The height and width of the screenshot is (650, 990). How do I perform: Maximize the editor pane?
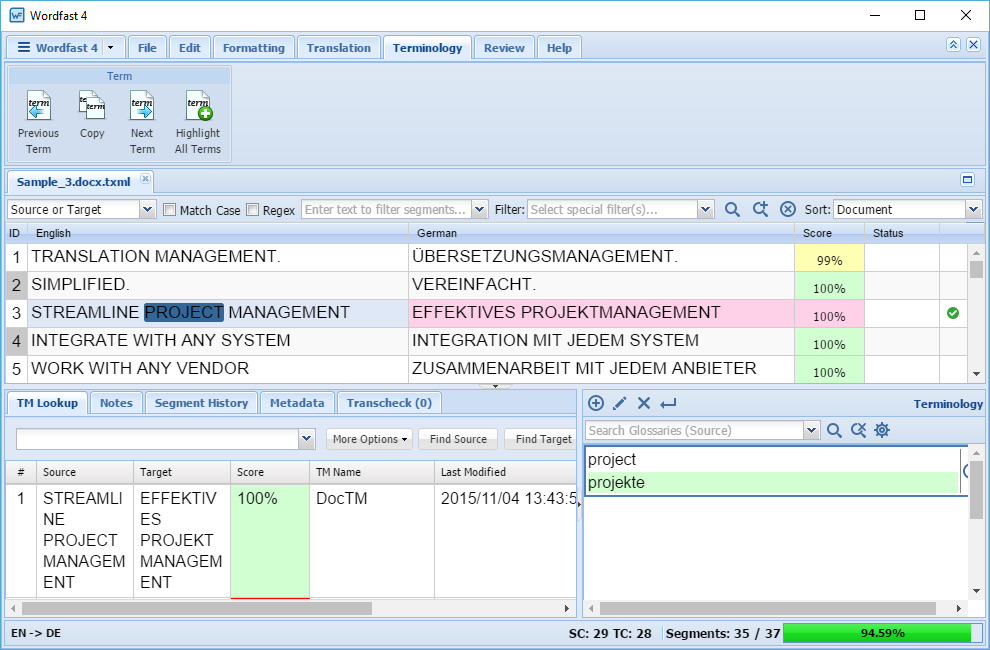pyautogui.click(x=967, y=180)
